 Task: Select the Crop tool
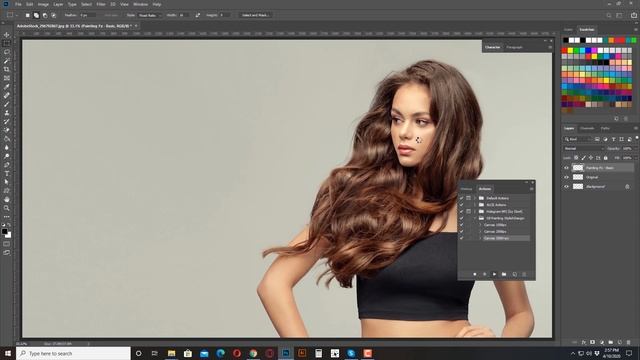tap(7, 69)
